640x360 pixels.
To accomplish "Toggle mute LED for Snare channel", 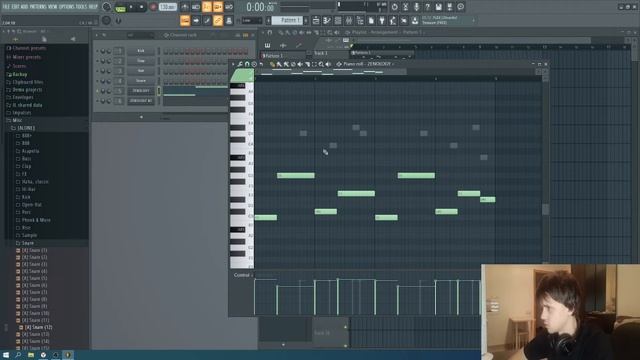I will pyautogui.click(x=97, y=81).
